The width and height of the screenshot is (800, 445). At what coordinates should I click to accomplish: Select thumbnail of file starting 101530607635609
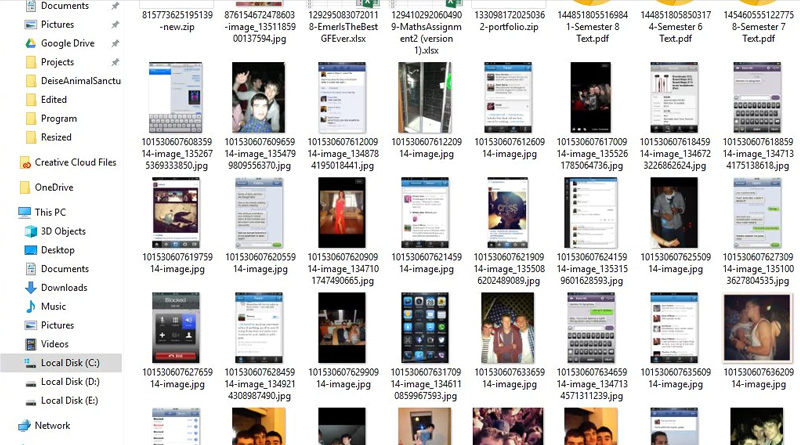pos(674,328)
